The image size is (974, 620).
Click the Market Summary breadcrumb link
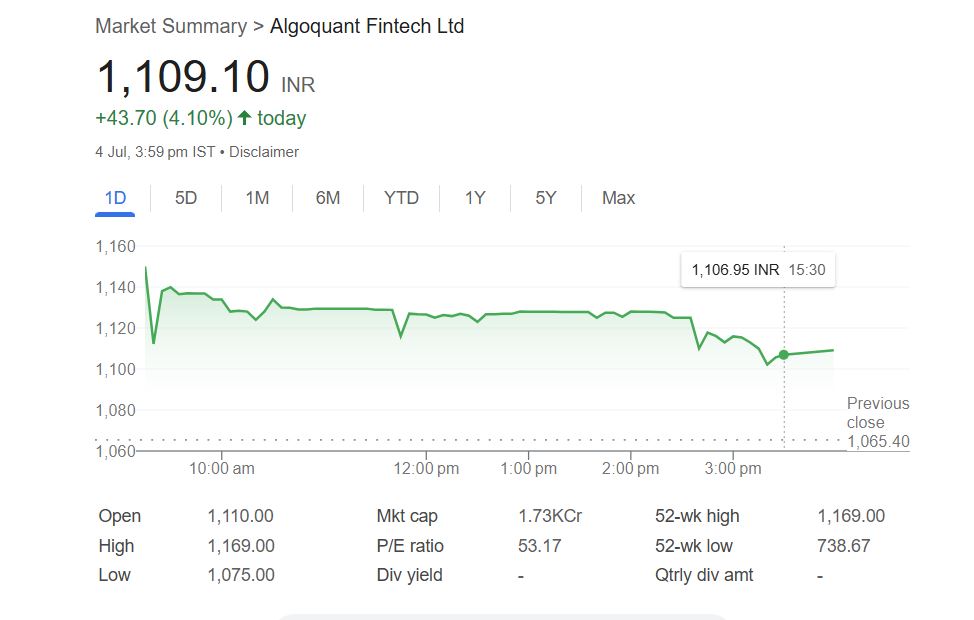click(170, 26)
